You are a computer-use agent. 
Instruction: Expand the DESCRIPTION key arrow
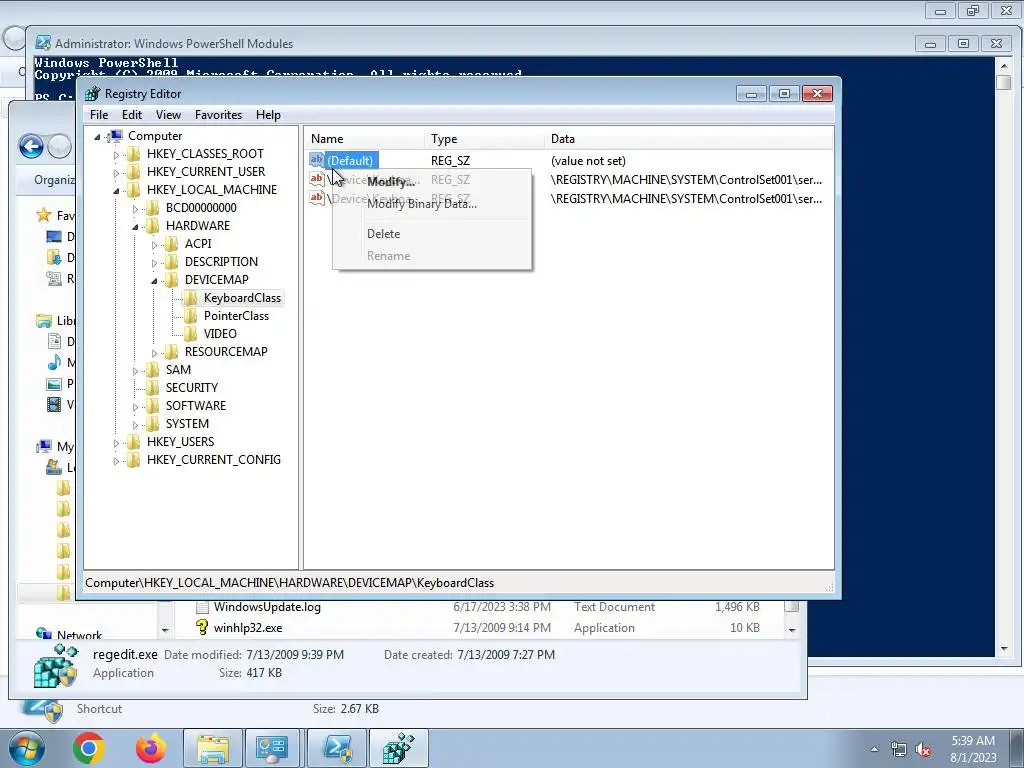(154, 263)
